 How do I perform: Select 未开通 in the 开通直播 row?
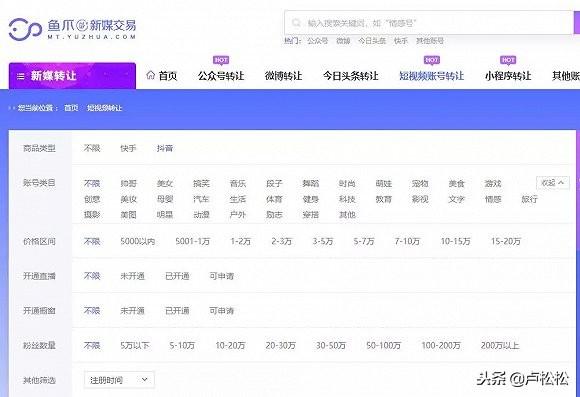tap(132, 276)
